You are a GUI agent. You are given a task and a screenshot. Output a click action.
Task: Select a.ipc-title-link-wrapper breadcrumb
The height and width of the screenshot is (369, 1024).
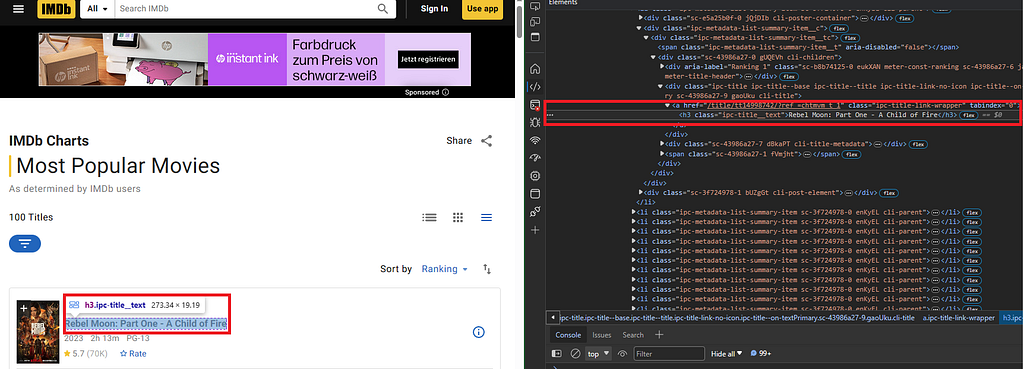(x=958, y=317)
